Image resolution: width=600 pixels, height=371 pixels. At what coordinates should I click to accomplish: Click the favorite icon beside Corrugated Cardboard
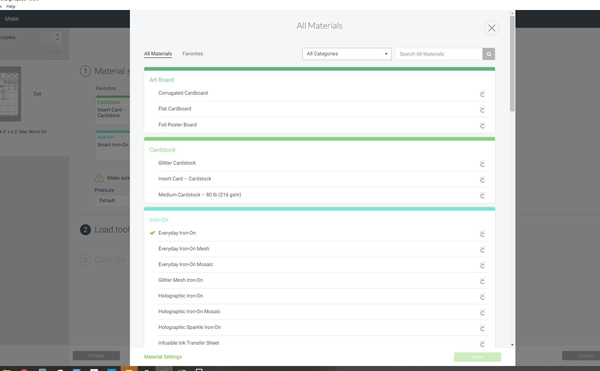482,94
